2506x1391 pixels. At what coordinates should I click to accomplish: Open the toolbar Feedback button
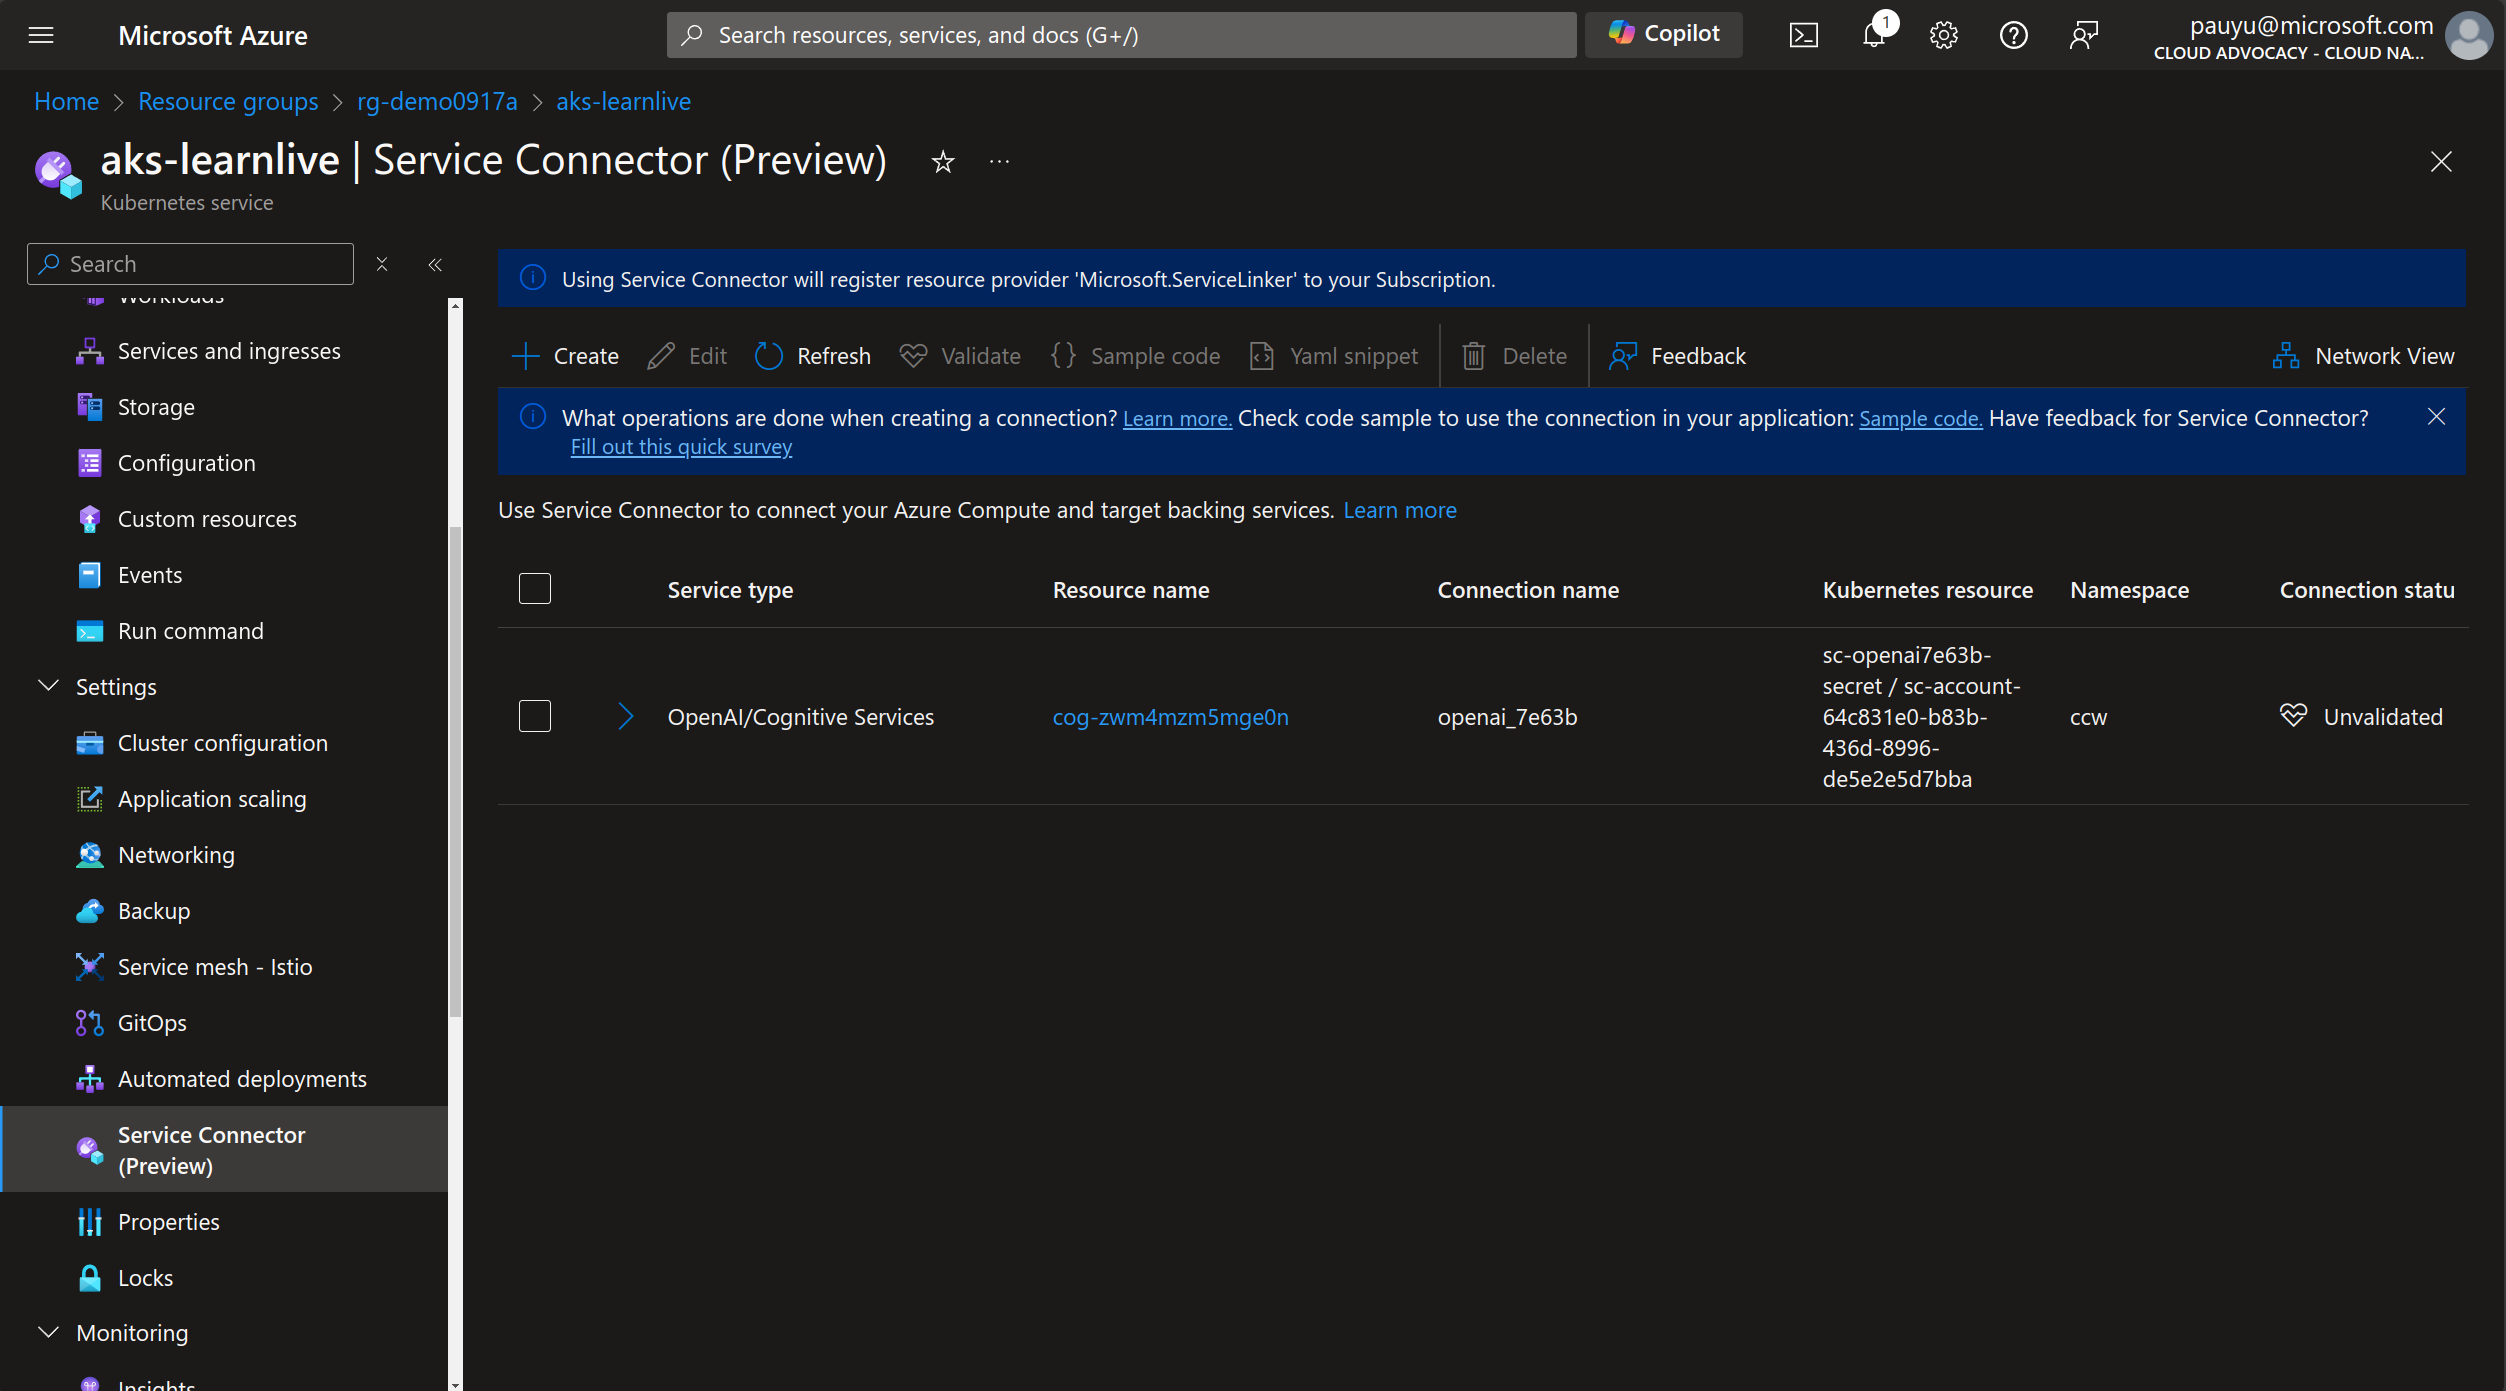pos(1678,356)
